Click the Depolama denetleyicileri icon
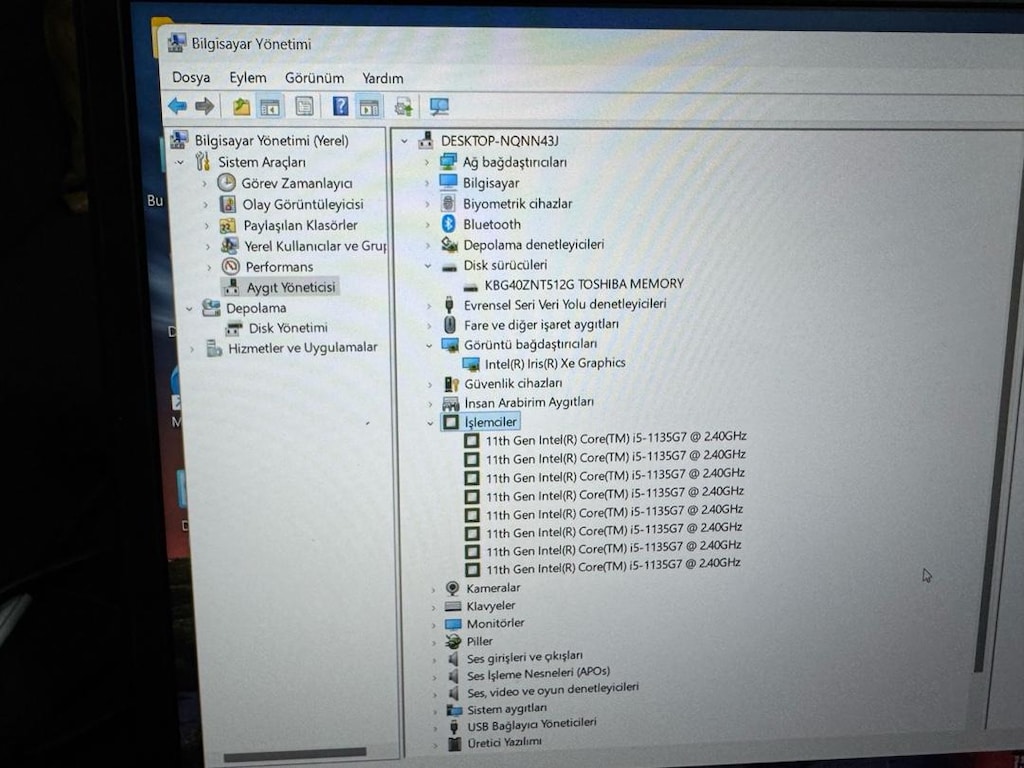Viewport: 1024px width, 768px height. [449, 244]
